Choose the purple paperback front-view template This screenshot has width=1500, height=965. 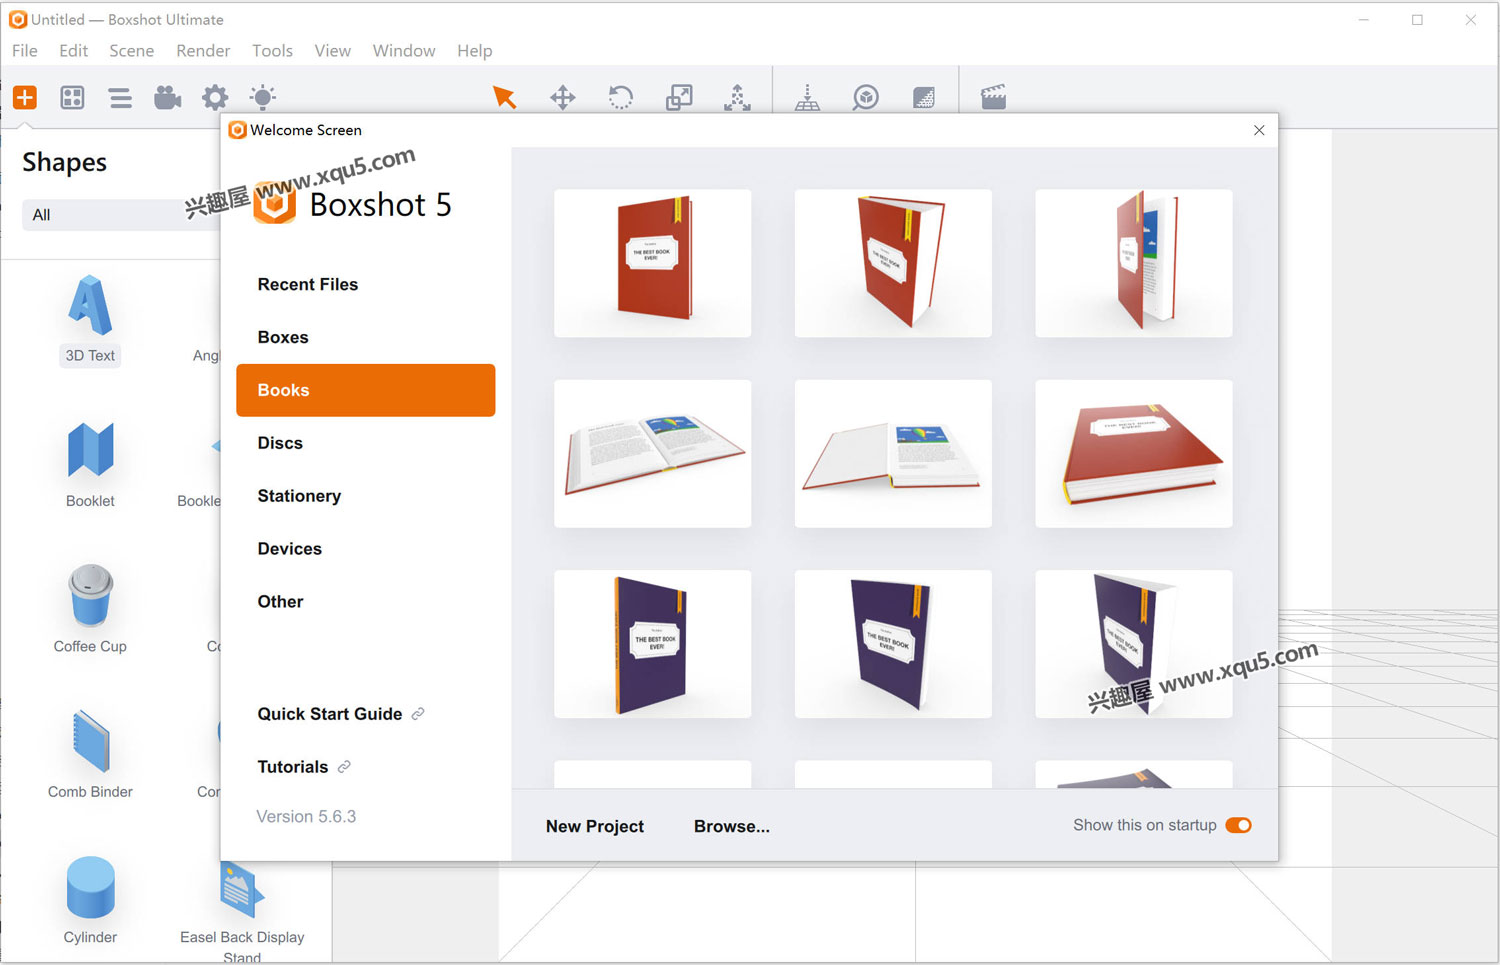(653, 644)
